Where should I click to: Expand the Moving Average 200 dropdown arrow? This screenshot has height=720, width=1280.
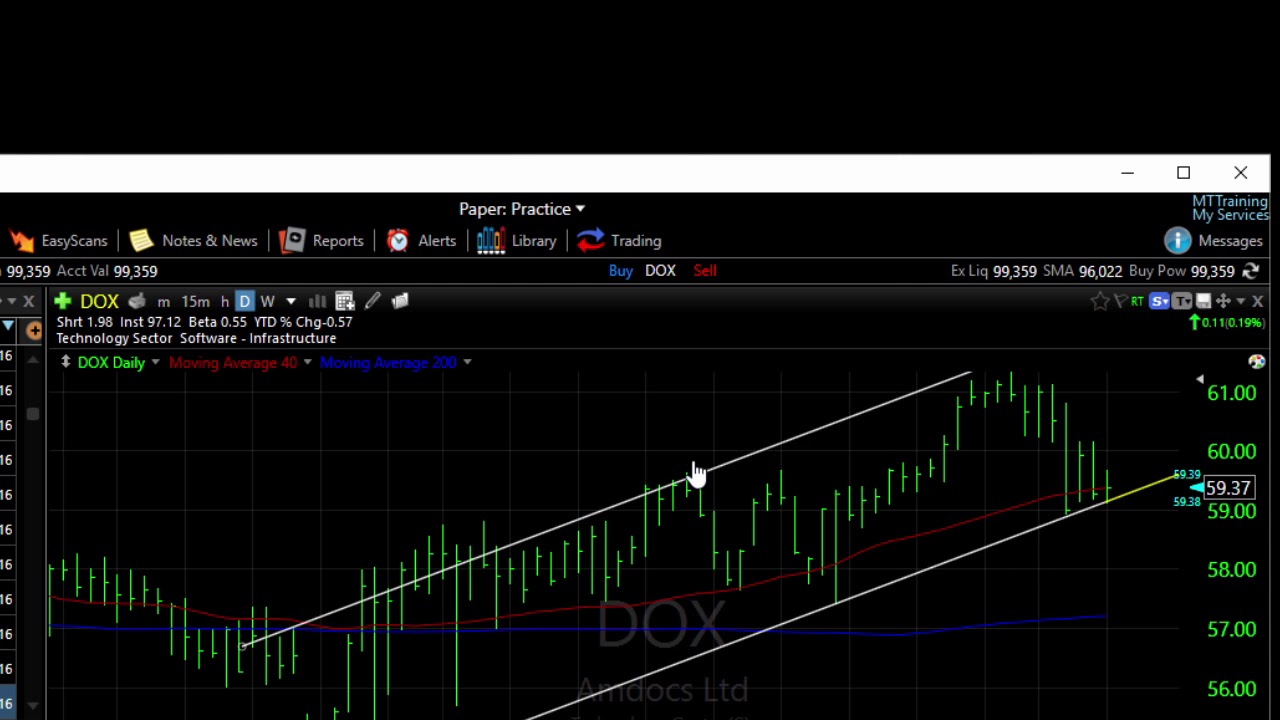pos(467,363)
